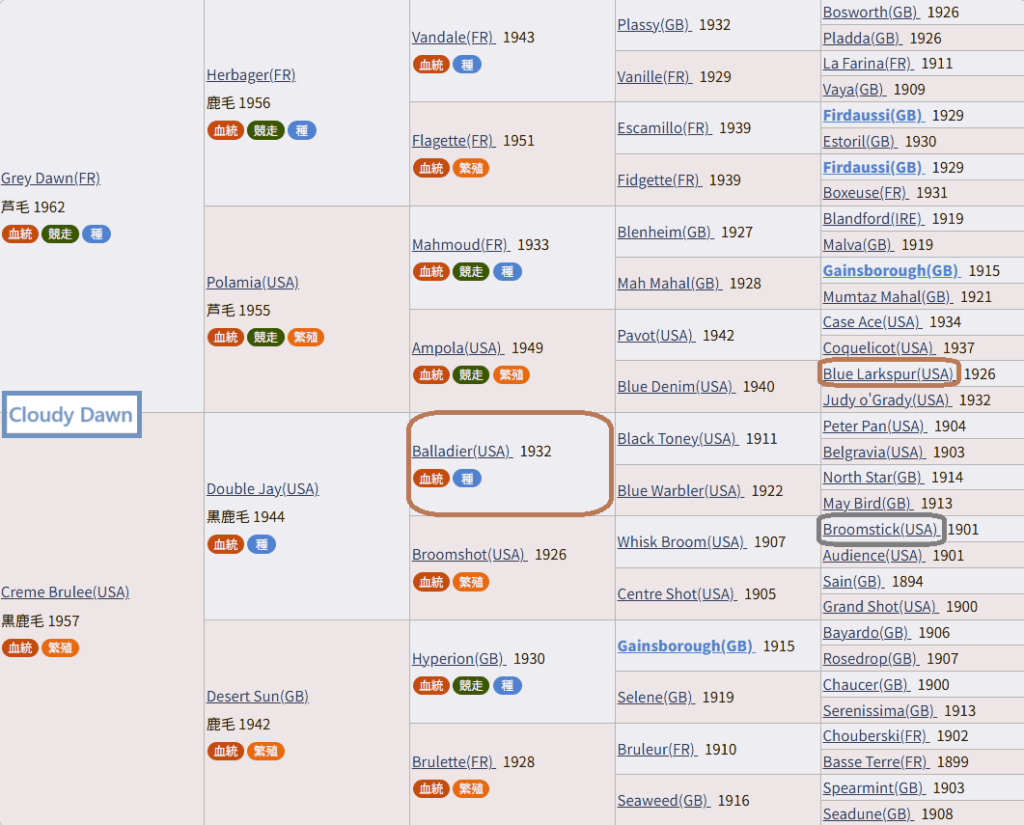
Task: Click the 繁殖 badge under Ampola(USA)
Action: tap(512, 375)
